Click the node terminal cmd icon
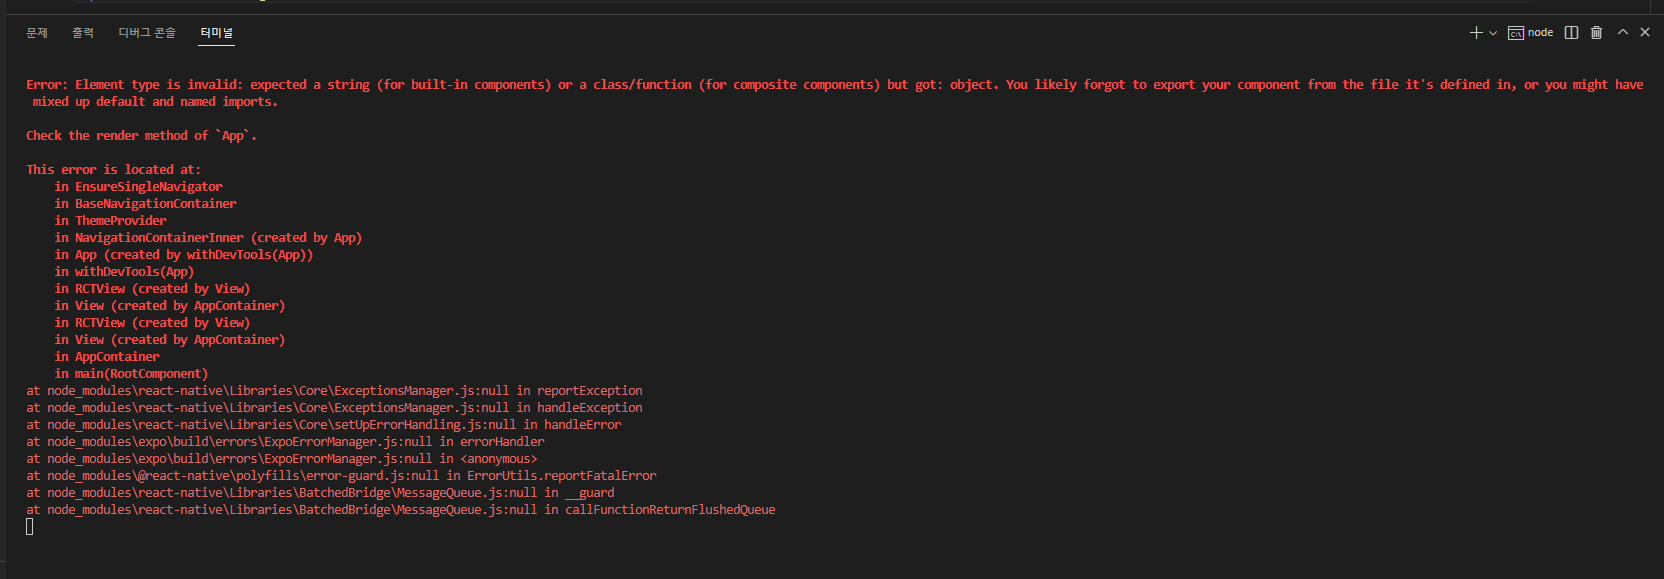1664x579 pixels. point(1516,33)
